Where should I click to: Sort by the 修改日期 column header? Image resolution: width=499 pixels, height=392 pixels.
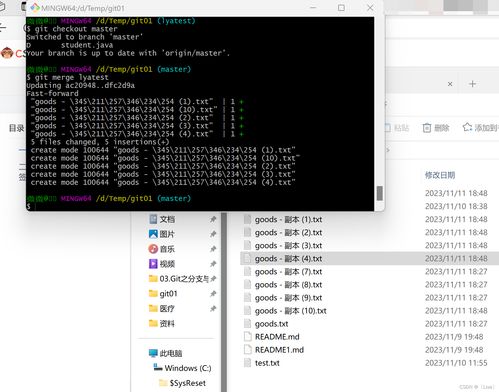point(440,175)
